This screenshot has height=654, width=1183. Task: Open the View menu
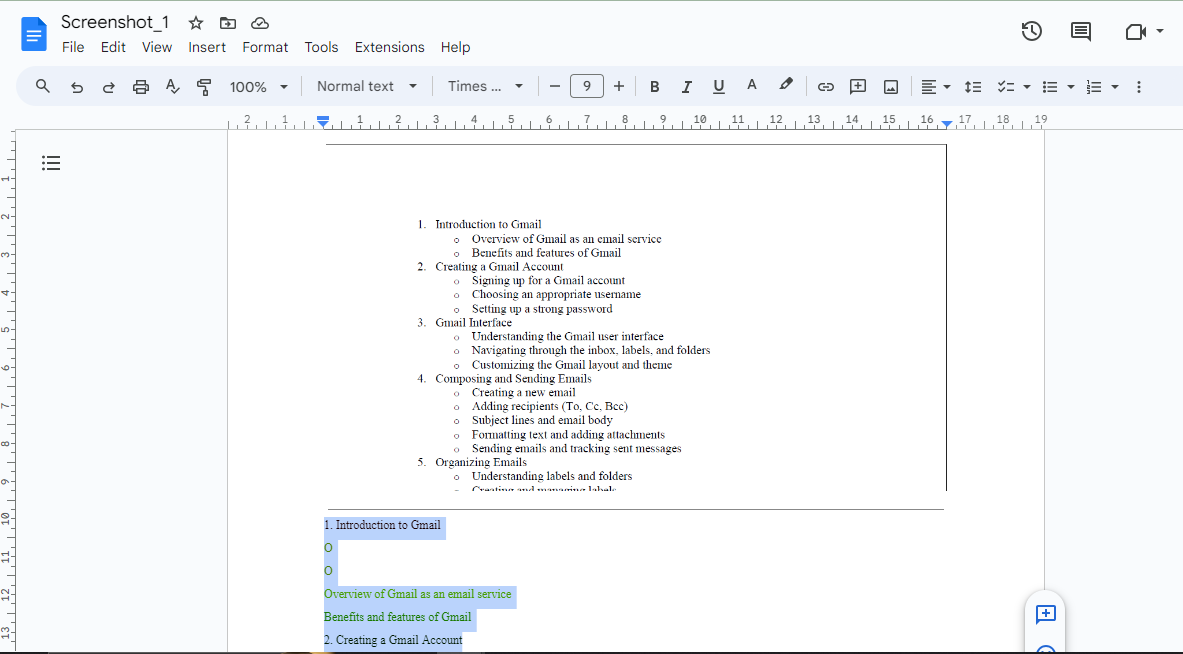pos(157,47)
